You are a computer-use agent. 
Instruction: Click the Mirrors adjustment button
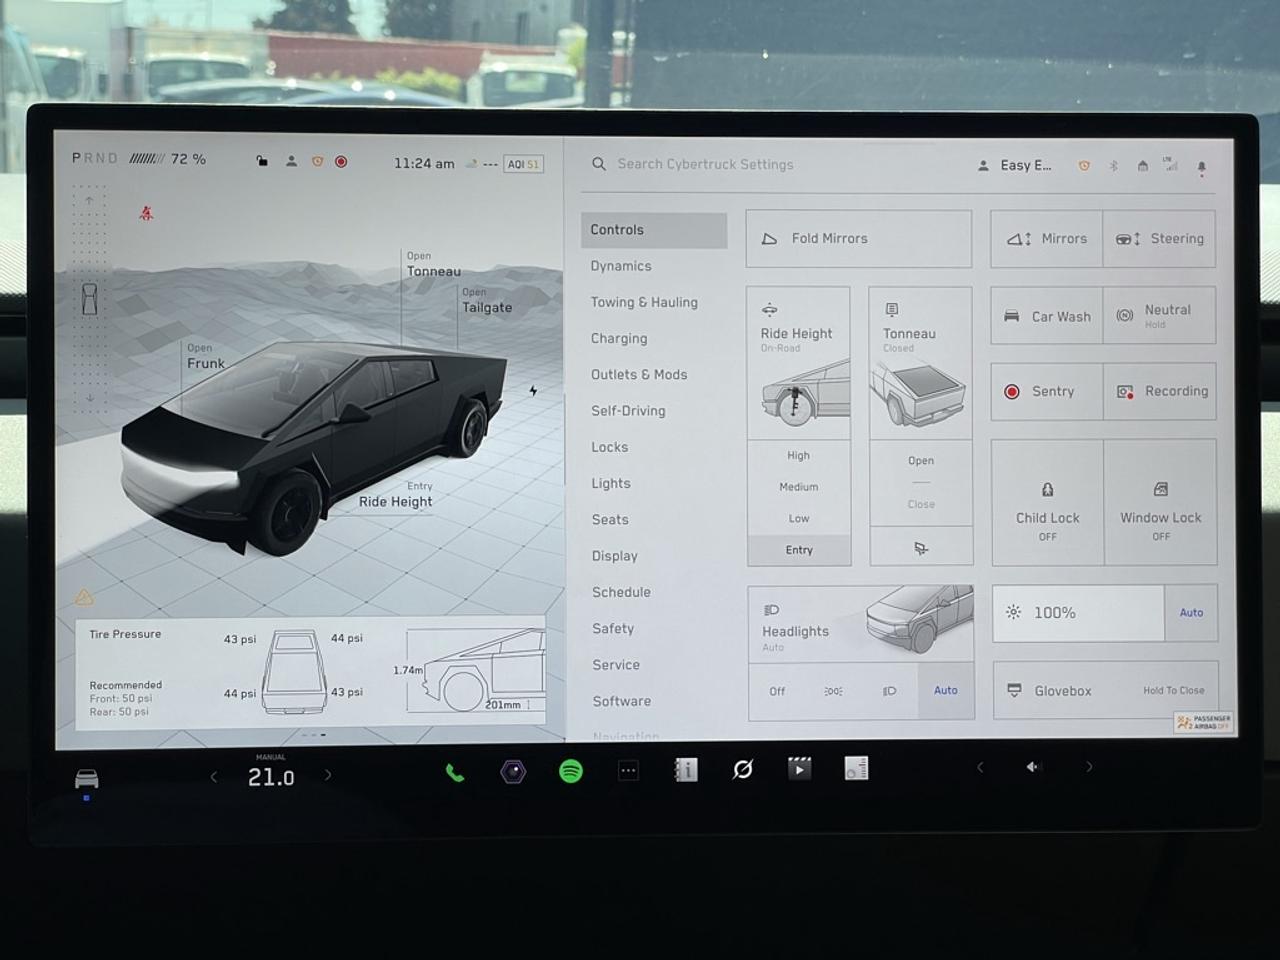click(x=1047, y=238)
